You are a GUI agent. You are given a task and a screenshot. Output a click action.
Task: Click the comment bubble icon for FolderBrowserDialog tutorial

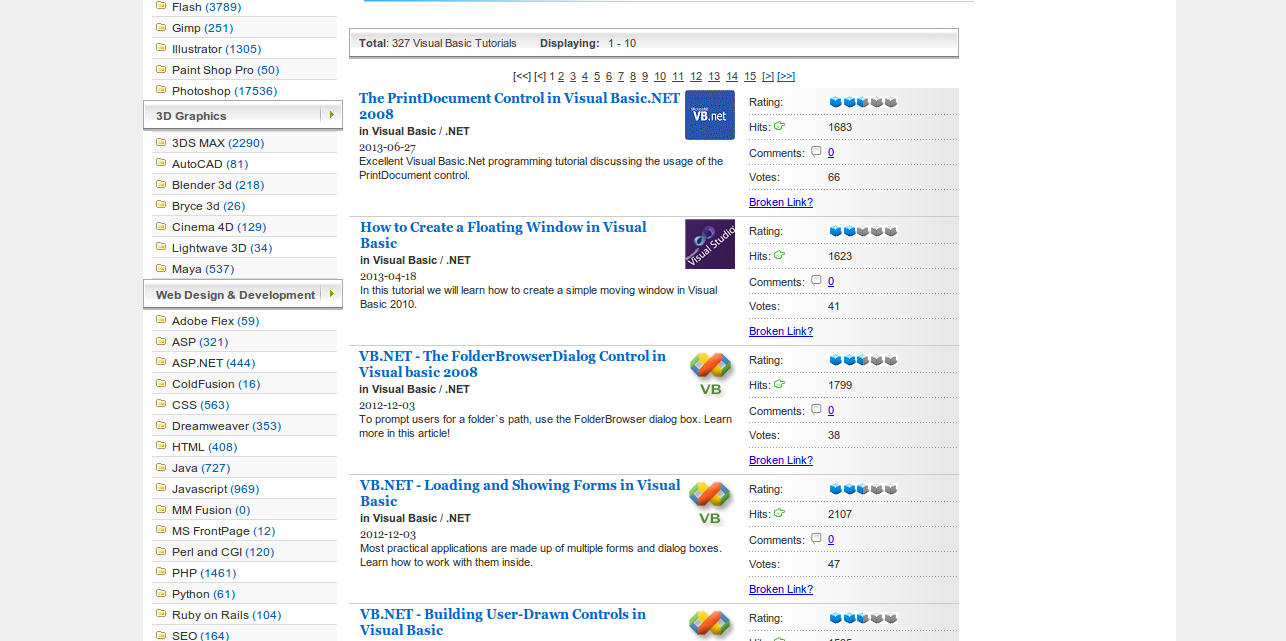(x=816, y=409)
